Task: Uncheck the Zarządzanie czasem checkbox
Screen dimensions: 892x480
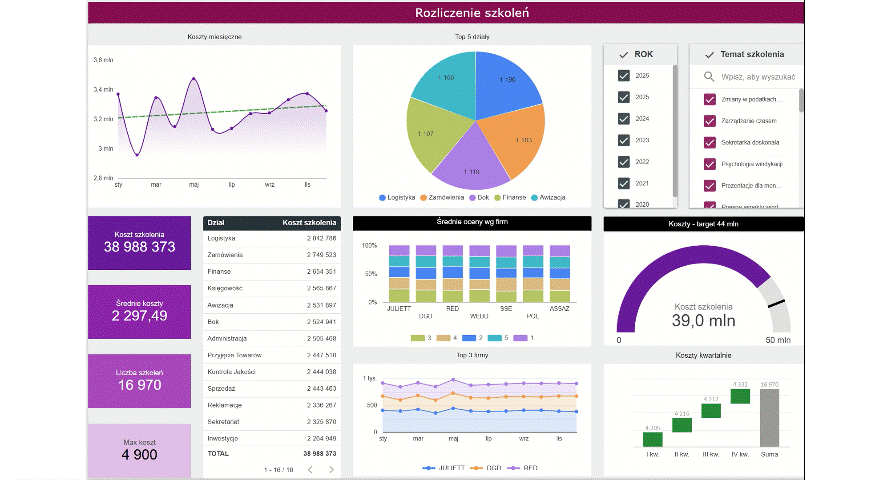Action: [x=710, y=121]
